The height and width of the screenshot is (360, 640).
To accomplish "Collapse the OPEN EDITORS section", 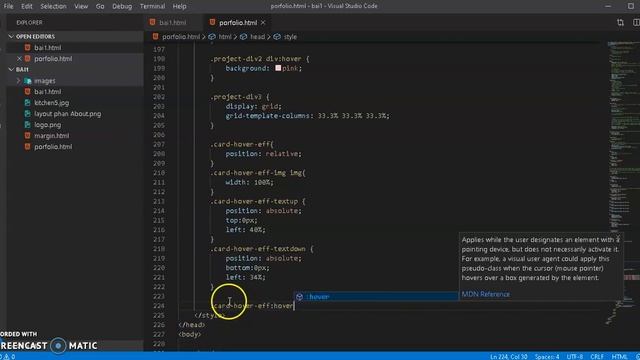I will click(11, 37).
